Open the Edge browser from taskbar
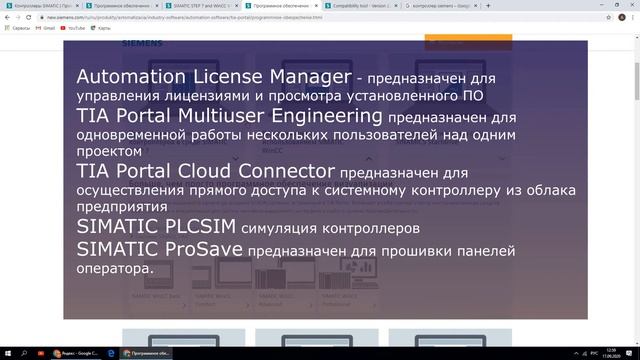The width and height of the screenshot is (640, 360). coord(111,353)
